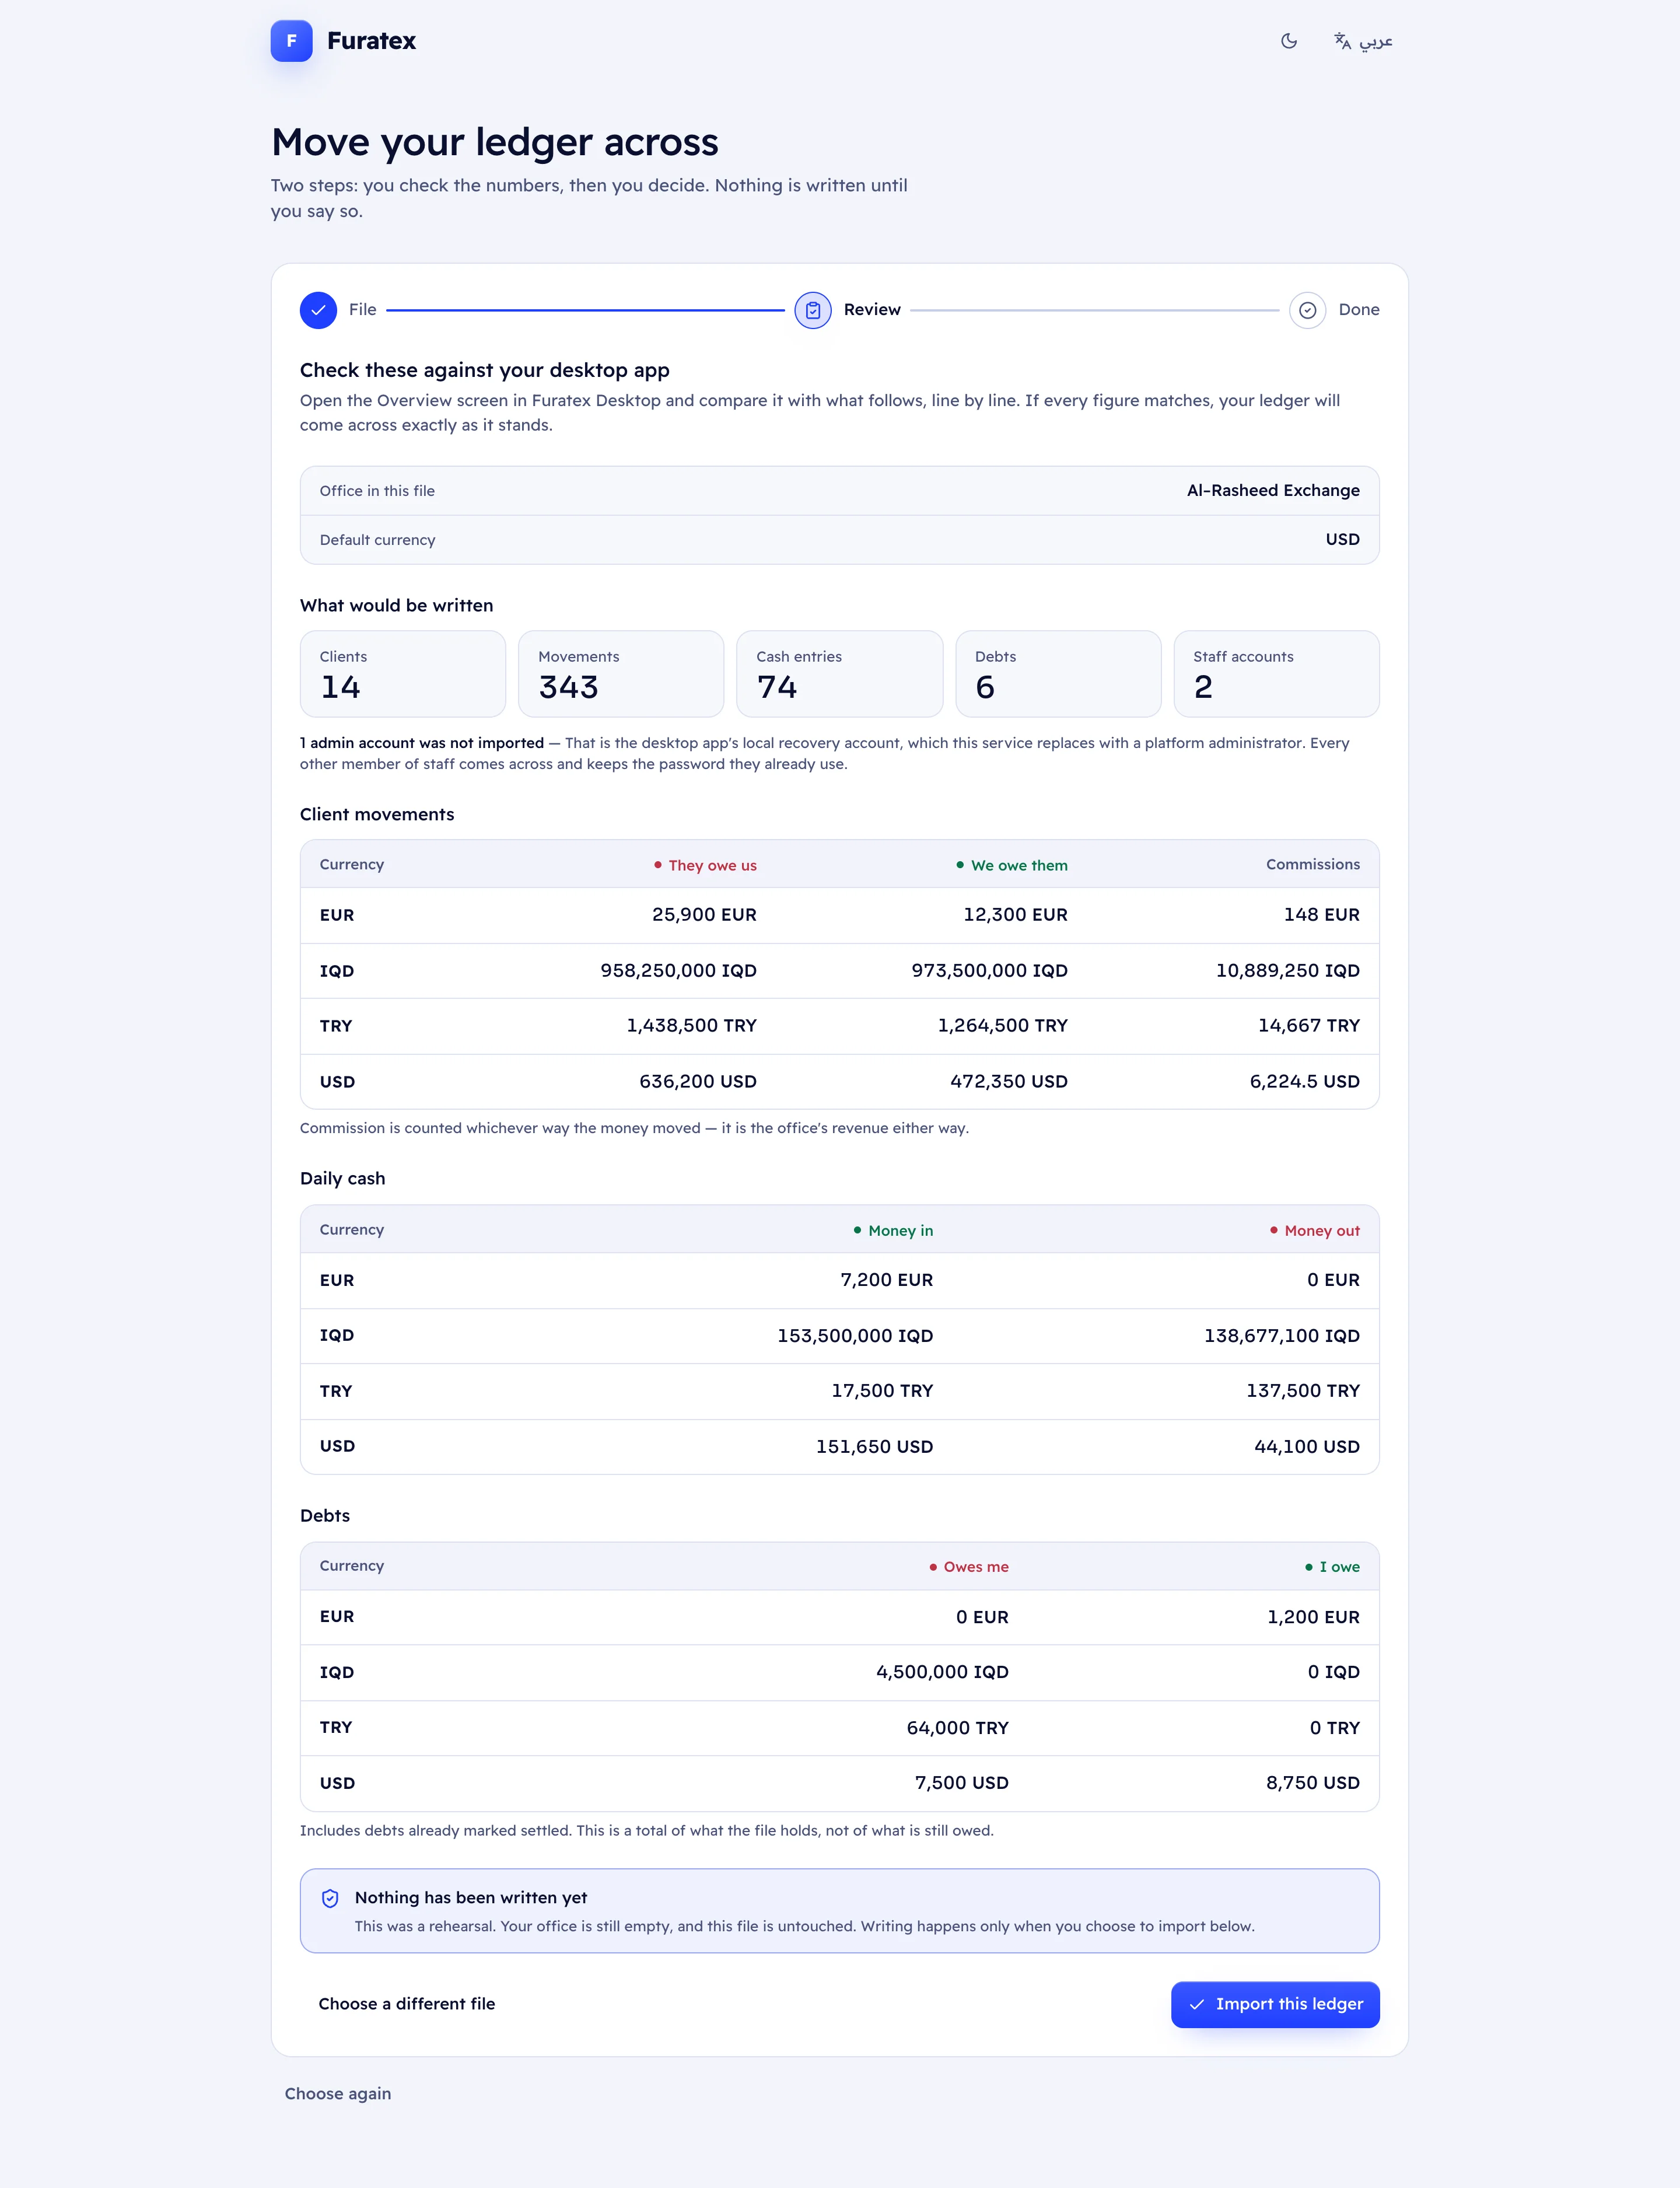Click the Staff accounts card showing 2
This screenshot has height=2188, width=1680.
pyautogui.click(x=1277, y=674)
